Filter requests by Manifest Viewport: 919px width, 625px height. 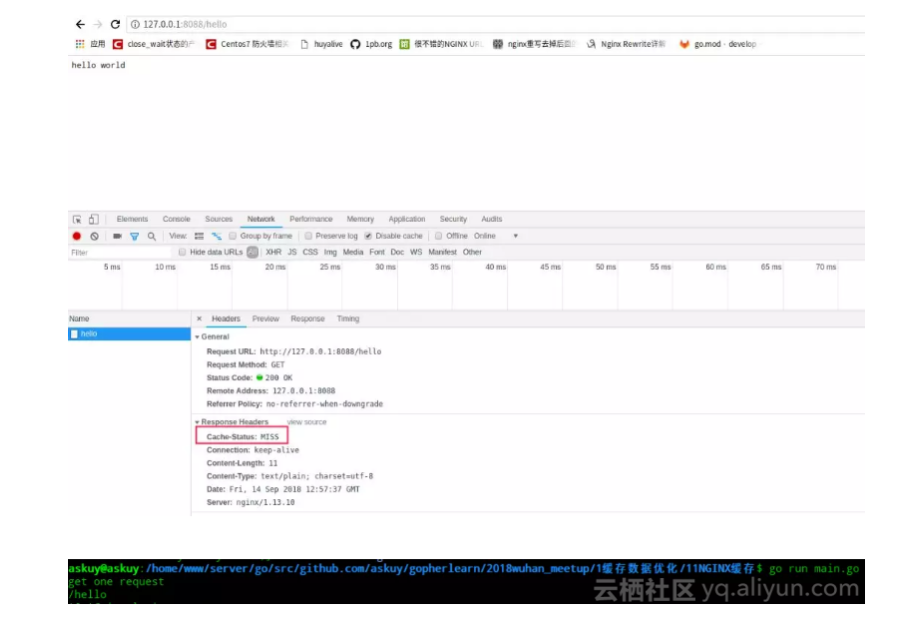point(443,252)
